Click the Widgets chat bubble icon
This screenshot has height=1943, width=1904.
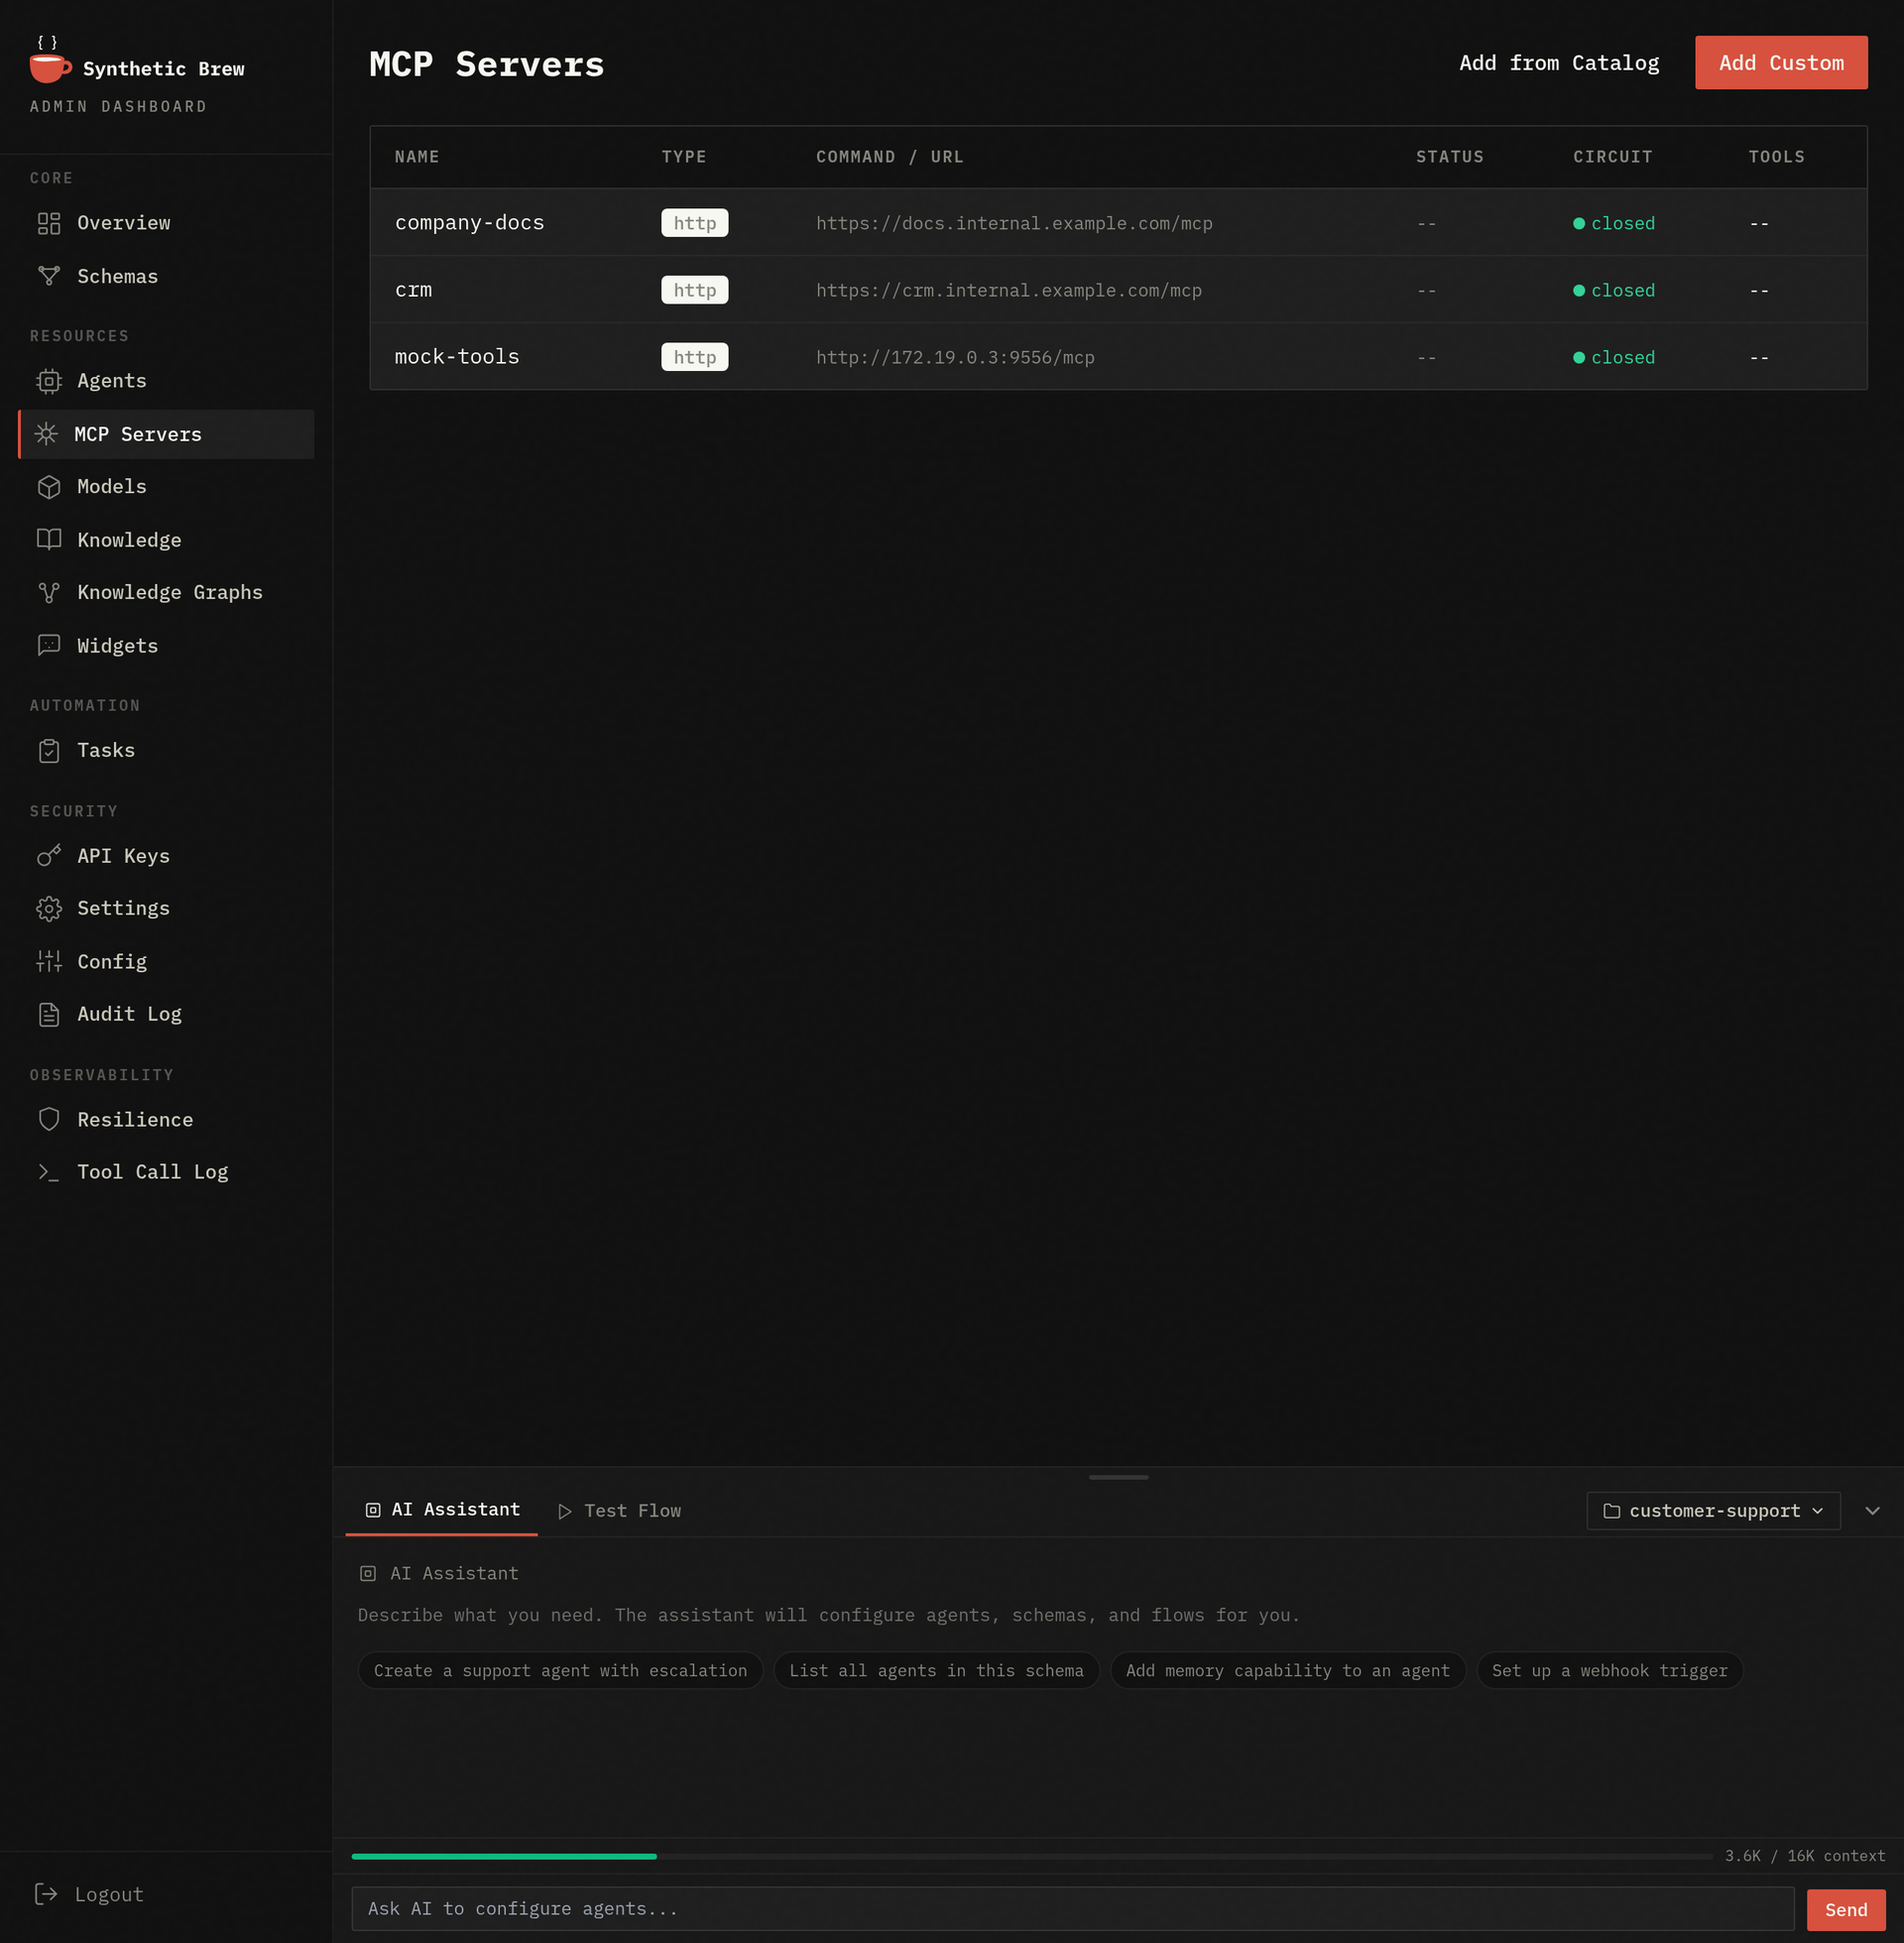coord(49,646)
